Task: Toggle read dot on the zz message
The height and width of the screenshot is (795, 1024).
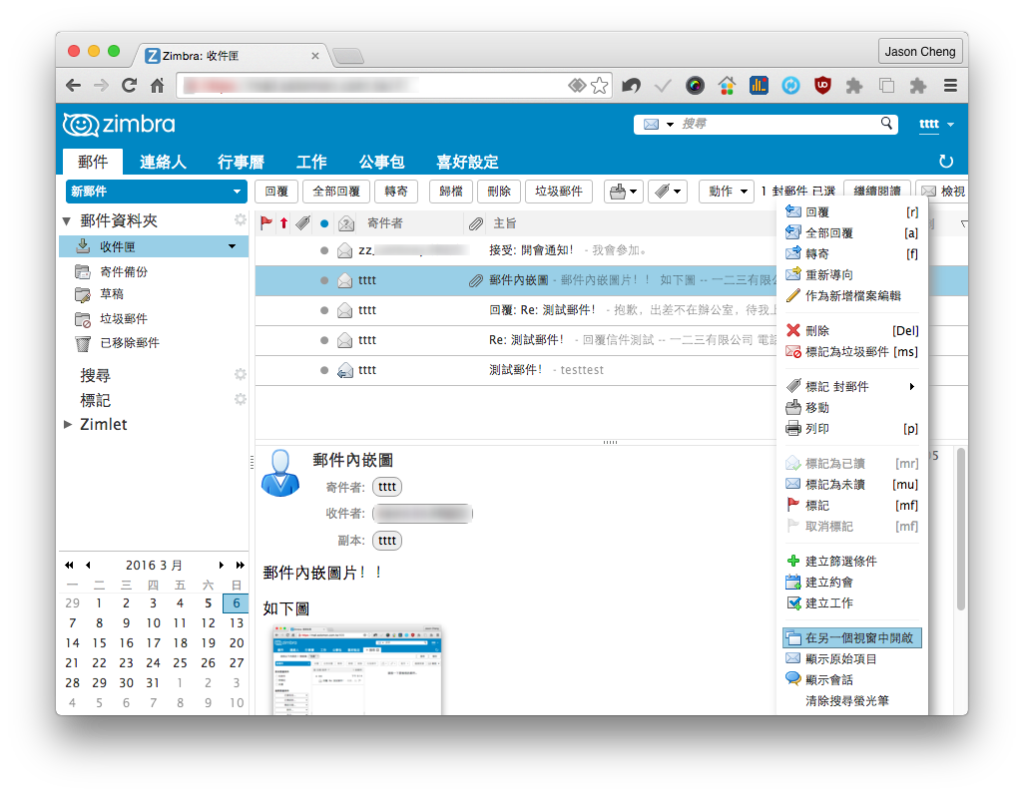Action: 325,251
